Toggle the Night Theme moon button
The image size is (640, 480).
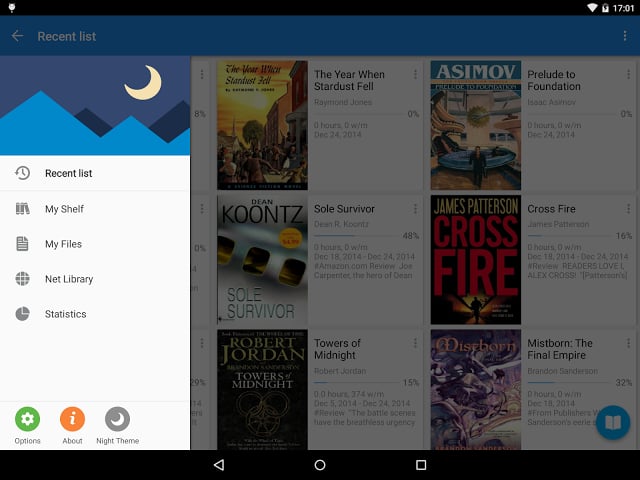(x=117, y=420)
